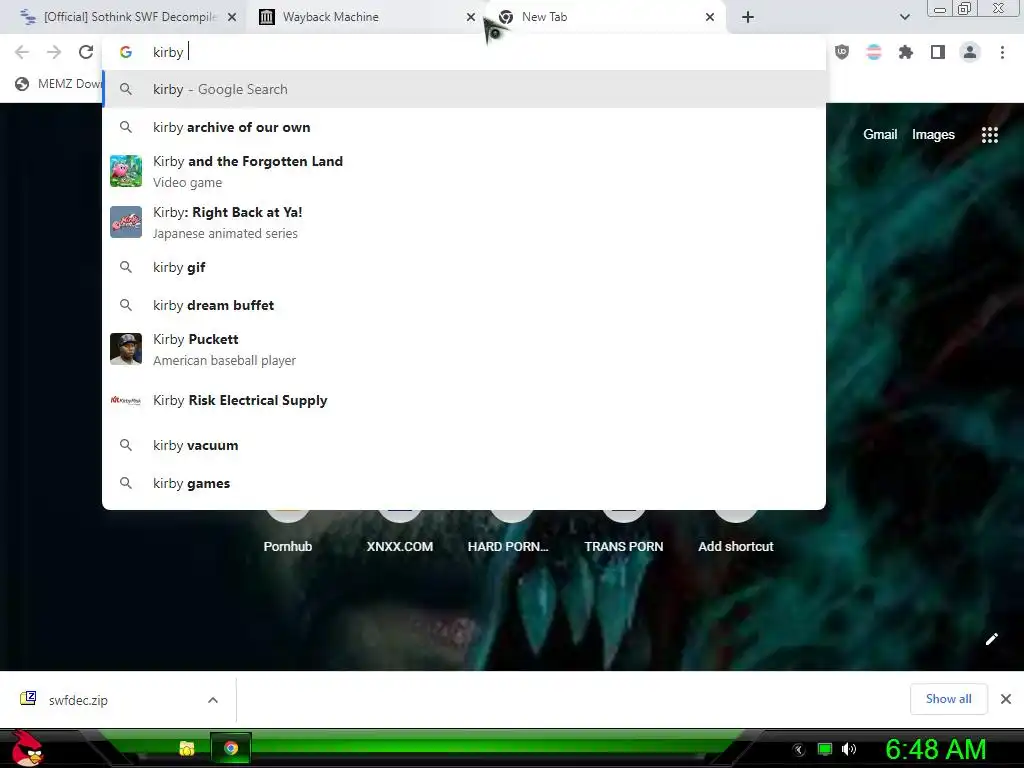The height and width of the screenshot is (768, 1024).
Task: Open the tab search chevron
Action: point(904,17)
